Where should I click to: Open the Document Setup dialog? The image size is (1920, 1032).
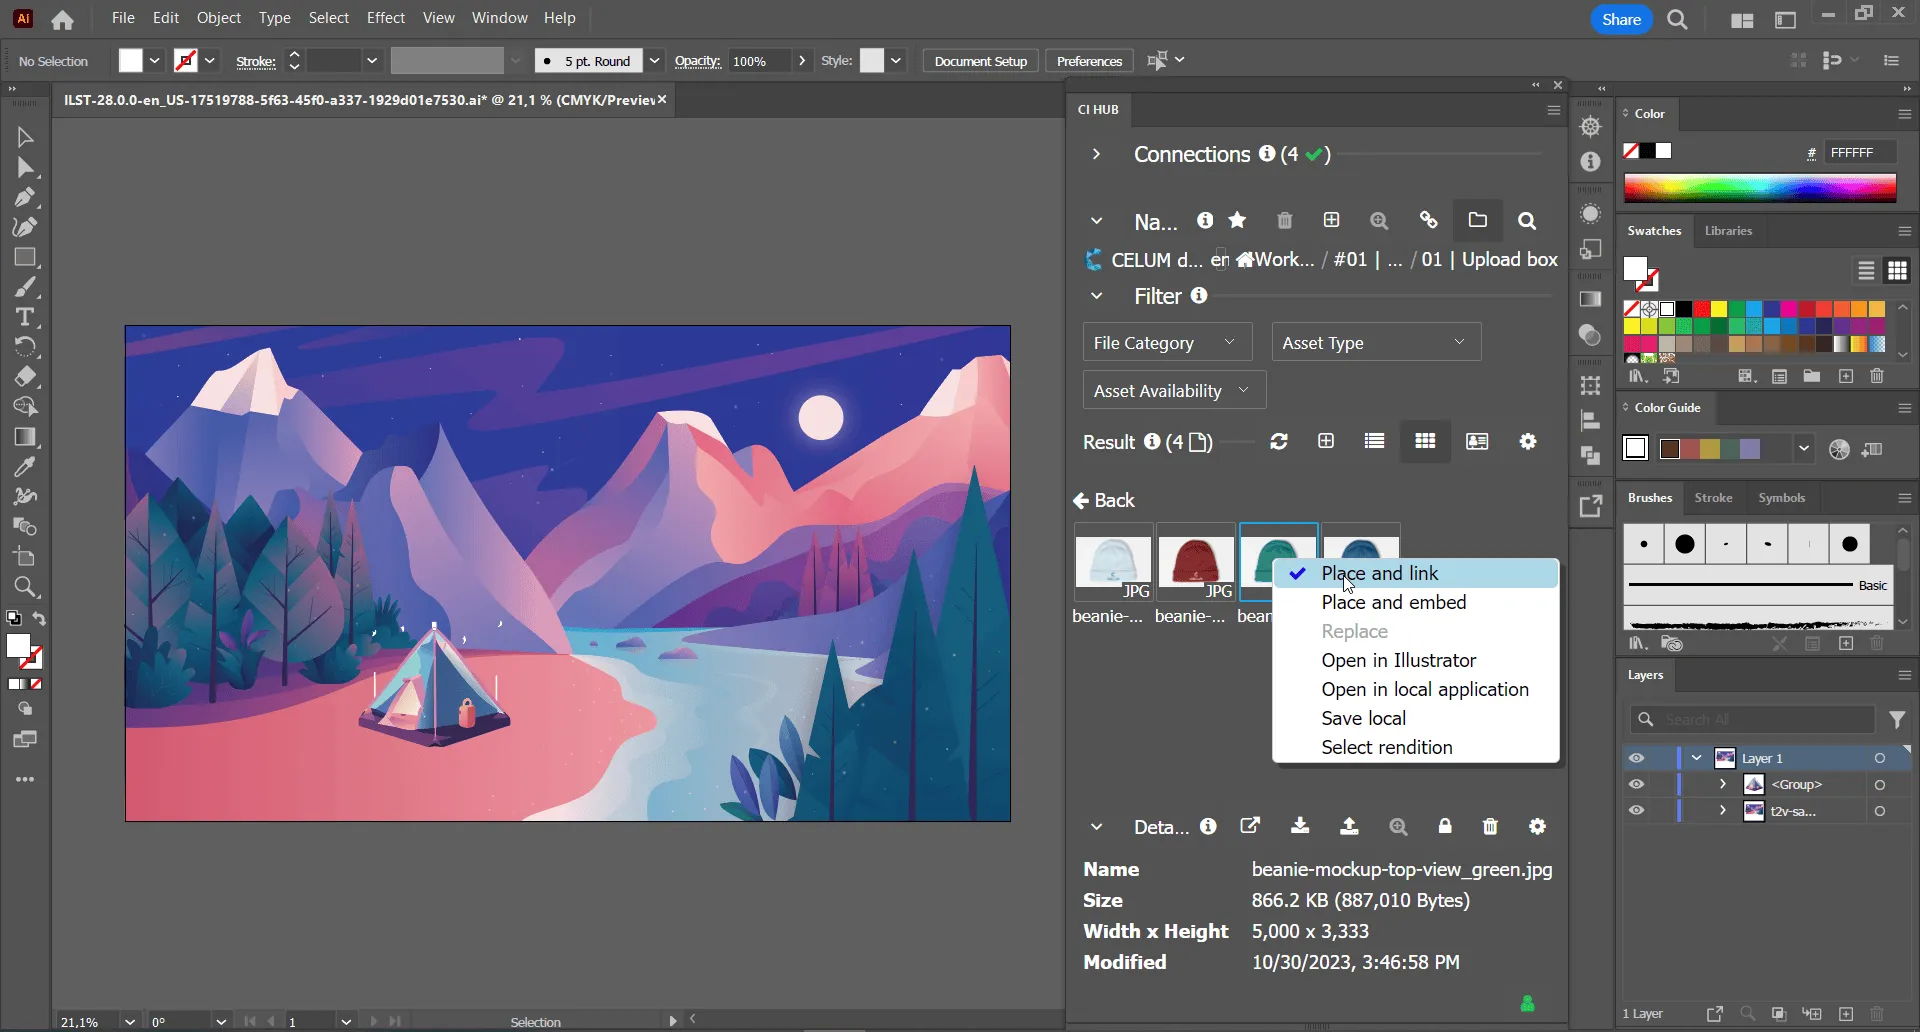(979, 60)
